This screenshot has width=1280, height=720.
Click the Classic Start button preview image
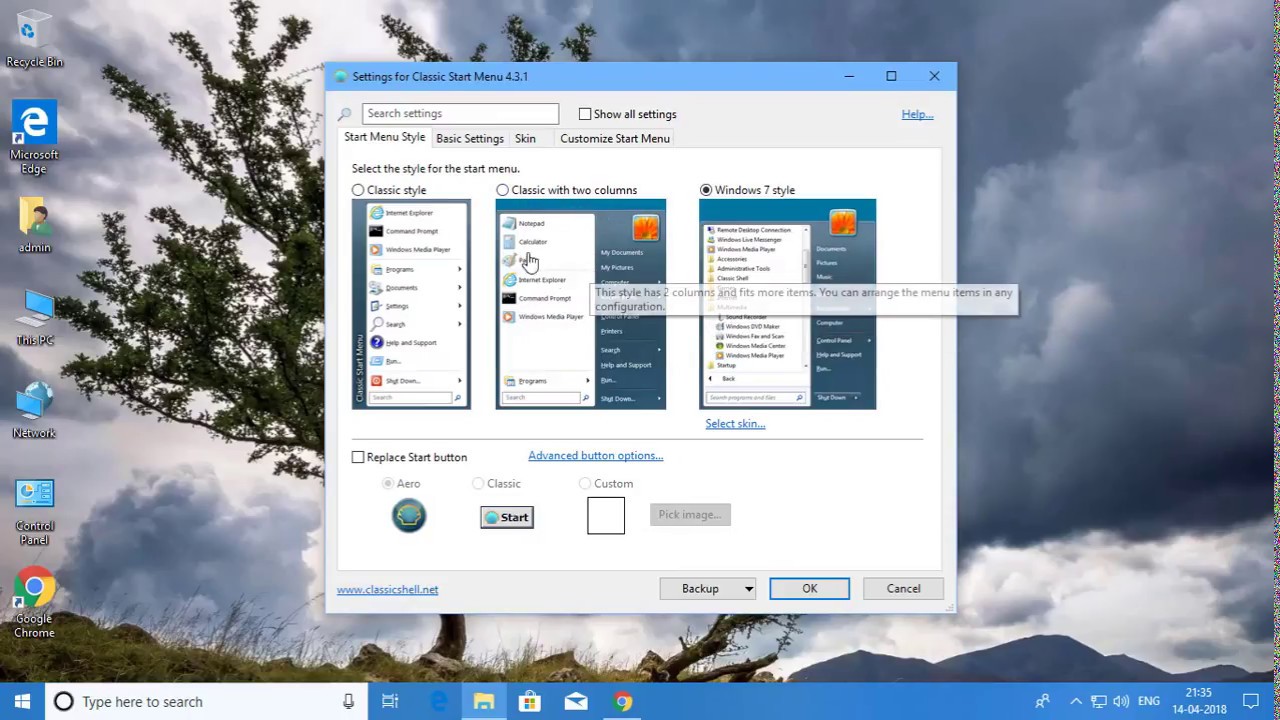pos(507,517)
